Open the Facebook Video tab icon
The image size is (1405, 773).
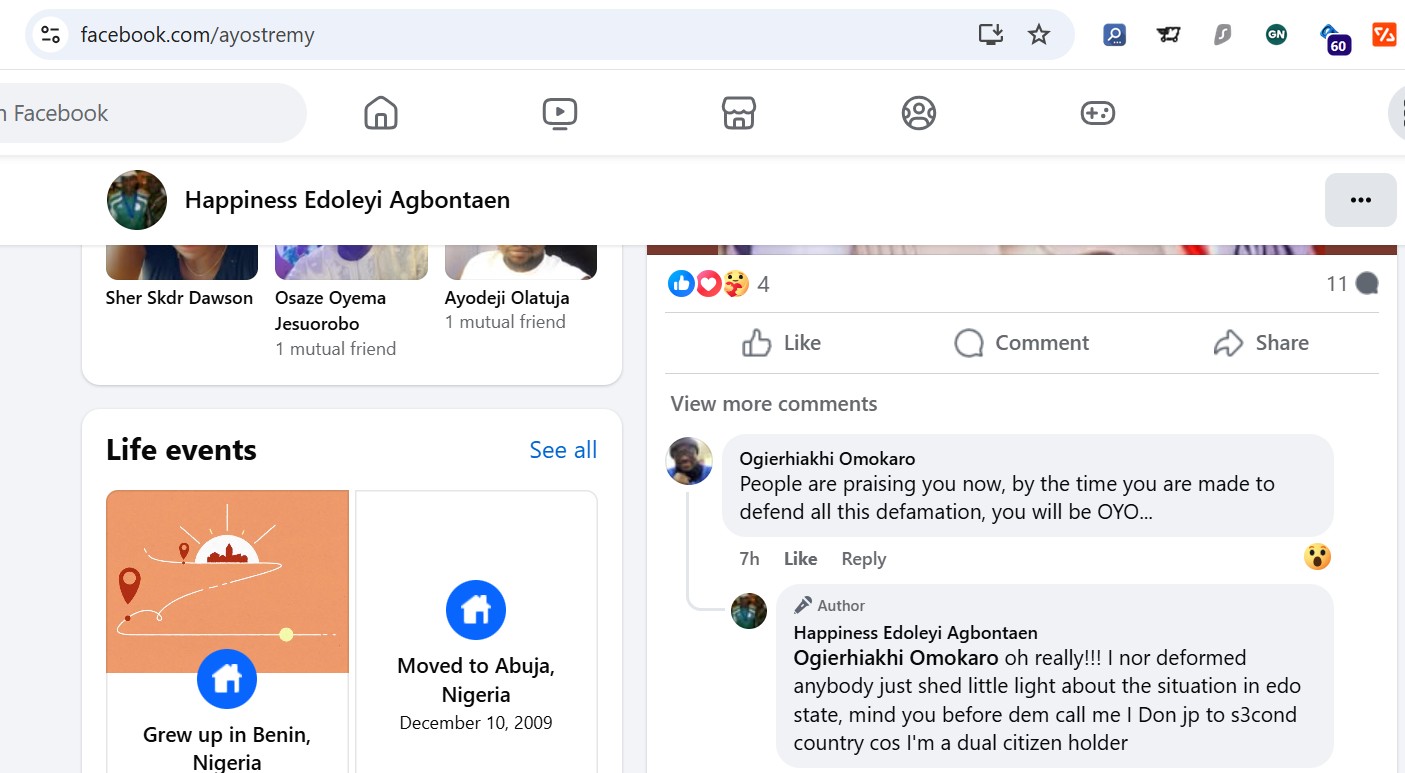(559, 113)
